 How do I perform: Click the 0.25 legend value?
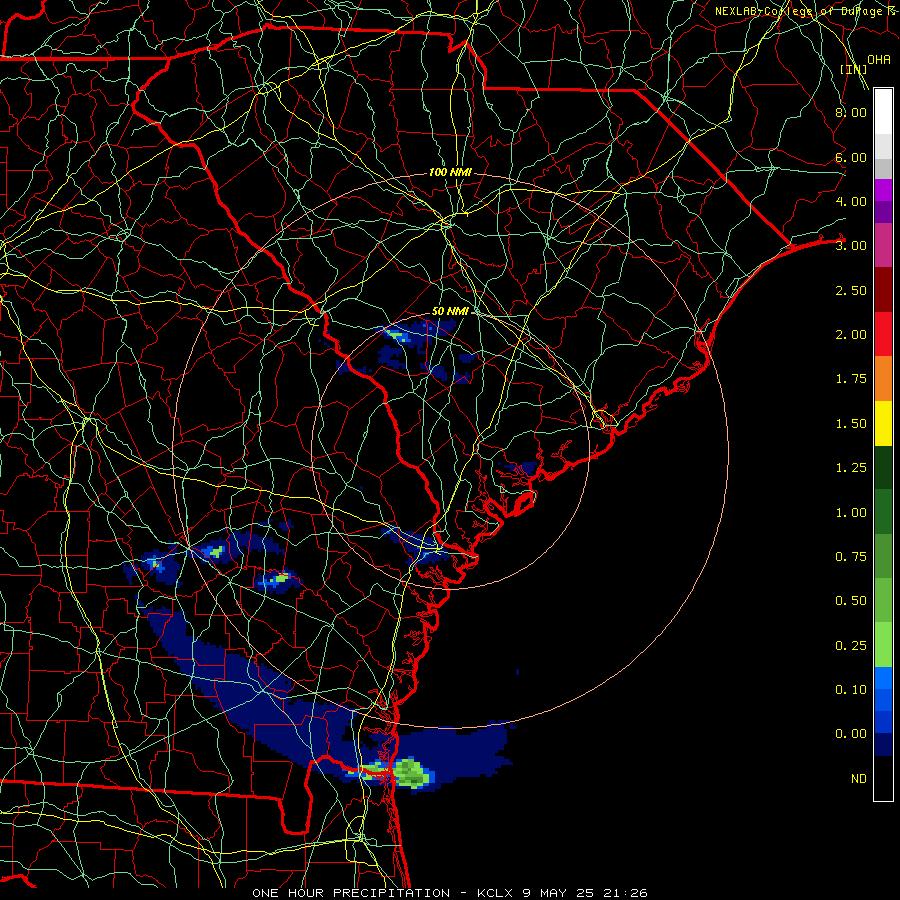coord(851,646)
